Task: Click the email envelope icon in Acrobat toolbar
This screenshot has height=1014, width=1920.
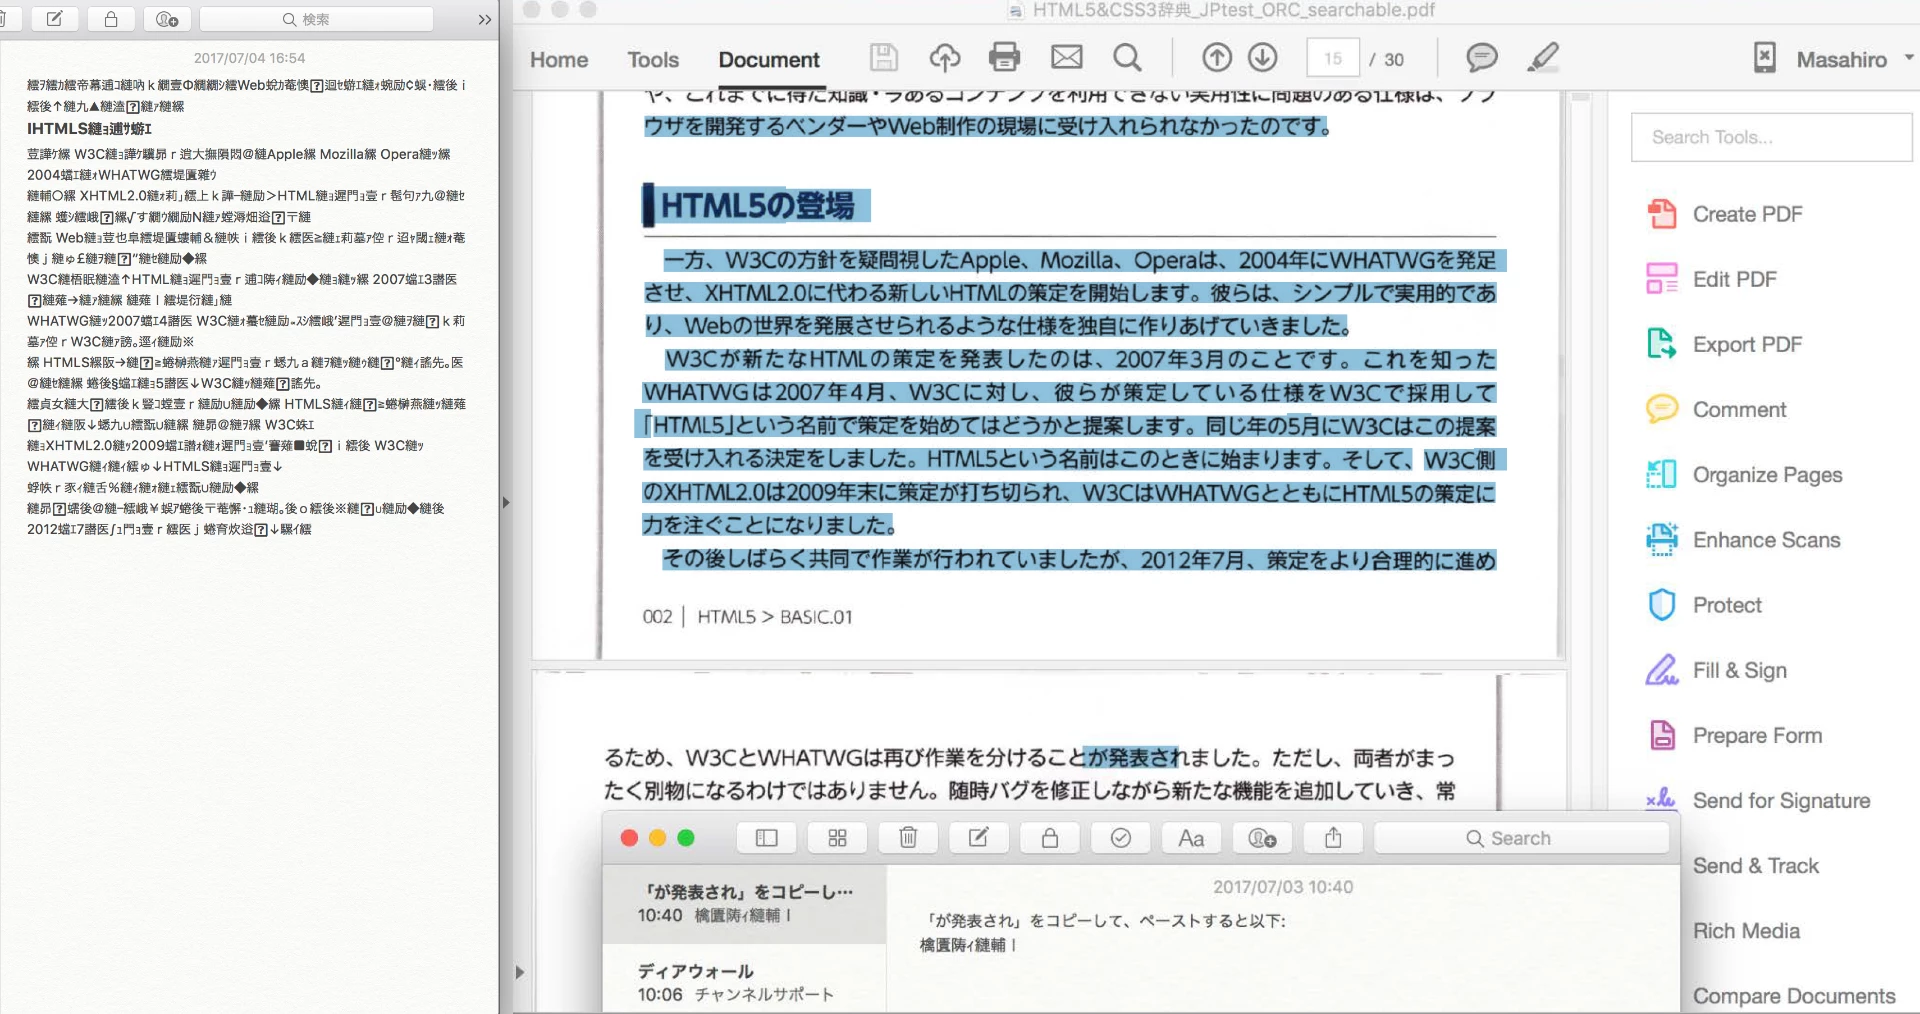Action: pos(1066,57)
